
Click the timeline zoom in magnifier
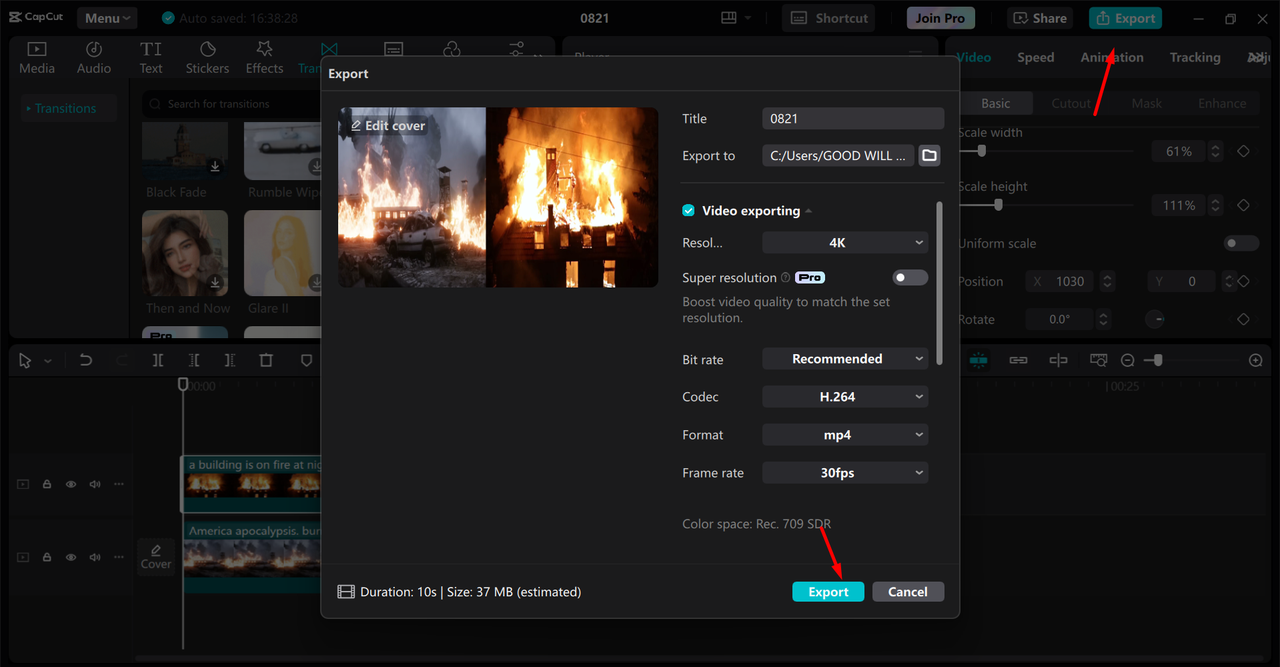coord(1256,360)
